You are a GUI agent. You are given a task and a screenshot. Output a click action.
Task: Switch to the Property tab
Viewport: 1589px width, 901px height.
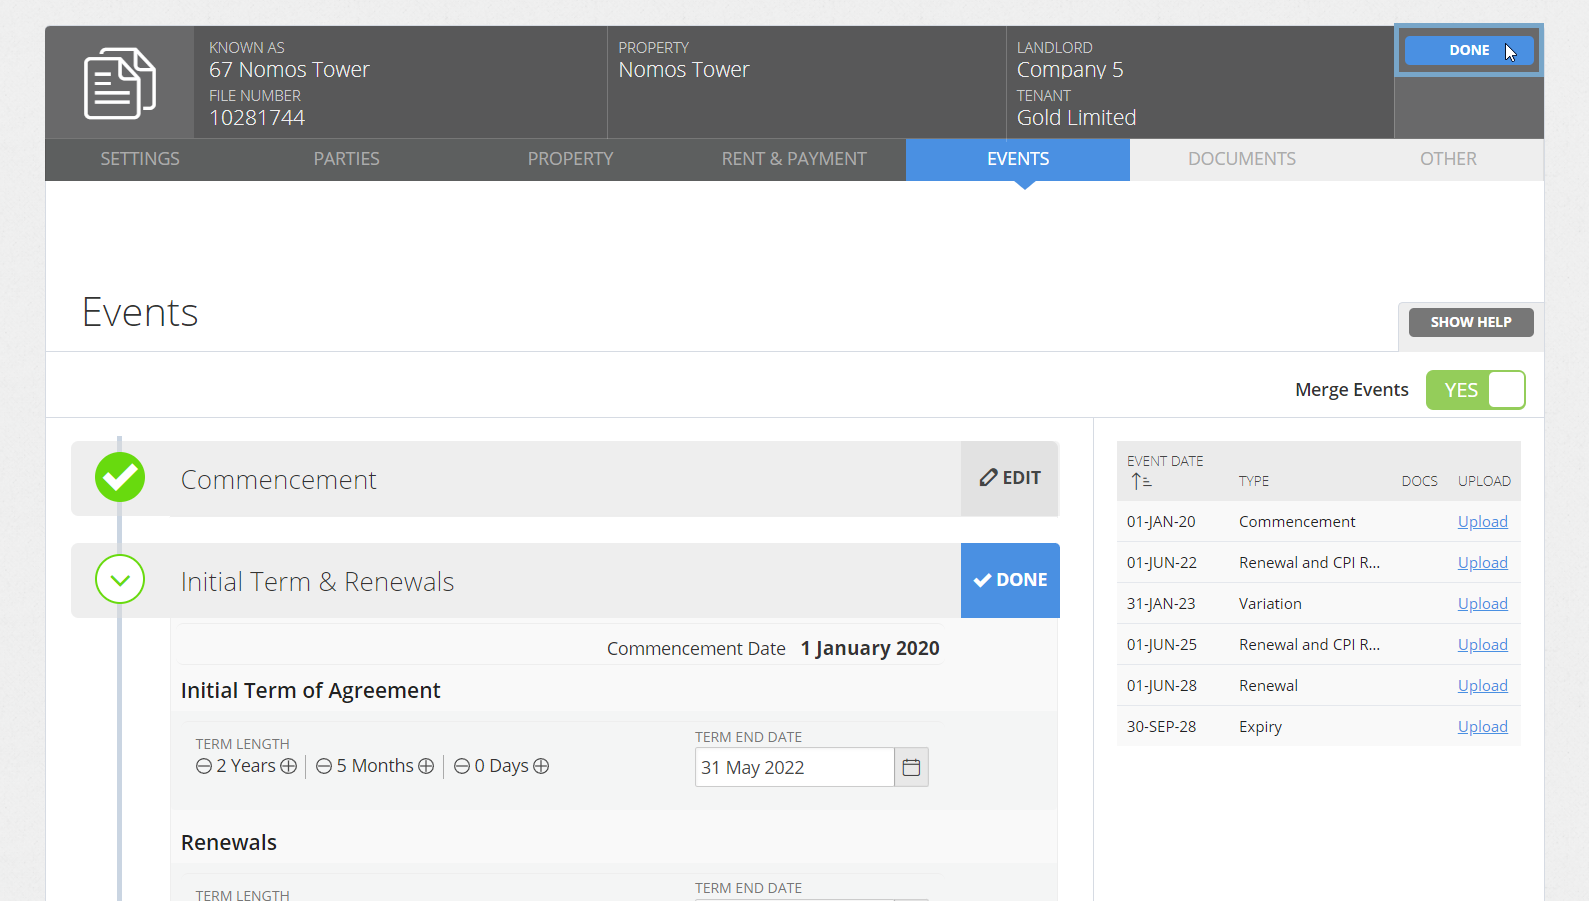570,159
